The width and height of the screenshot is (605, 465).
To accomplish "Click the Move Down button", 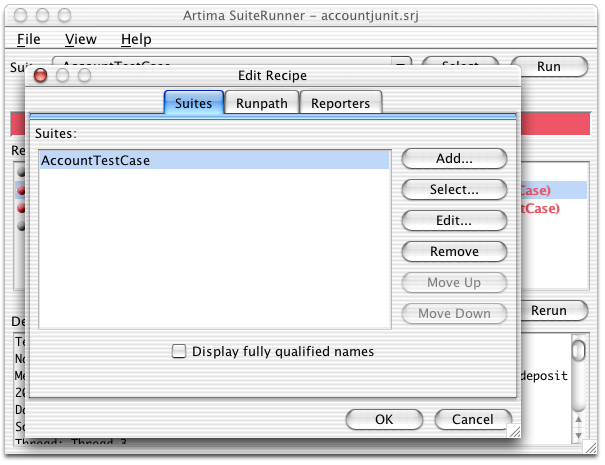I will [x=454, y=313].
